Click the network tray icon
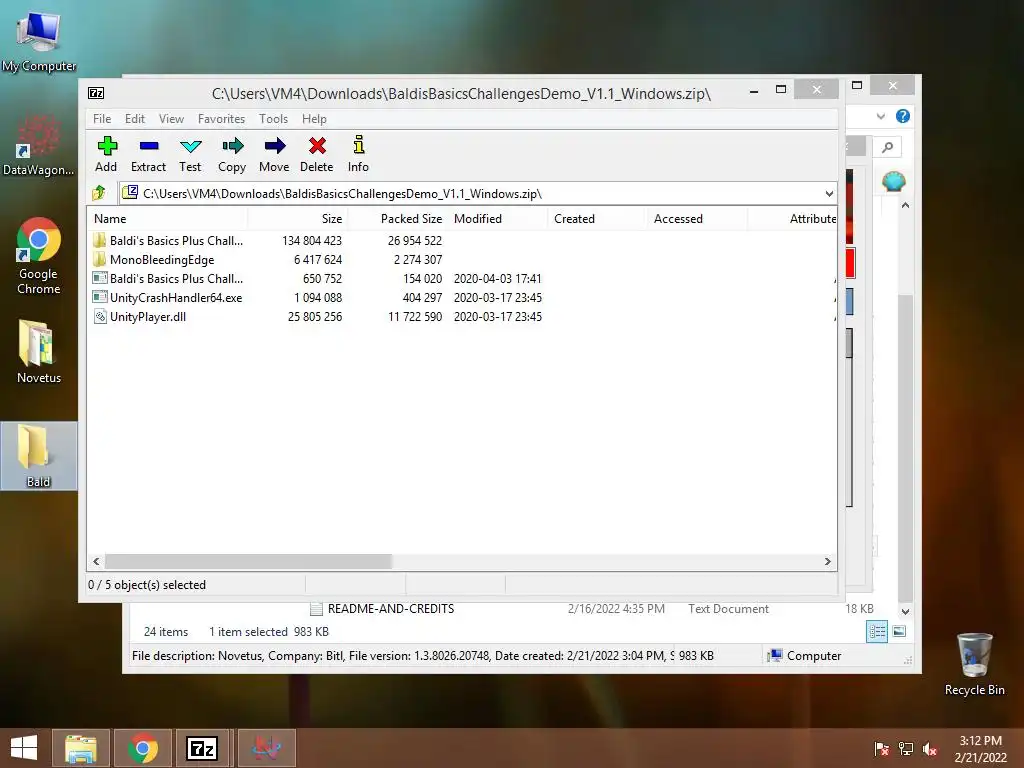Screen dimensions: 1024x768 tap(906, 748)
